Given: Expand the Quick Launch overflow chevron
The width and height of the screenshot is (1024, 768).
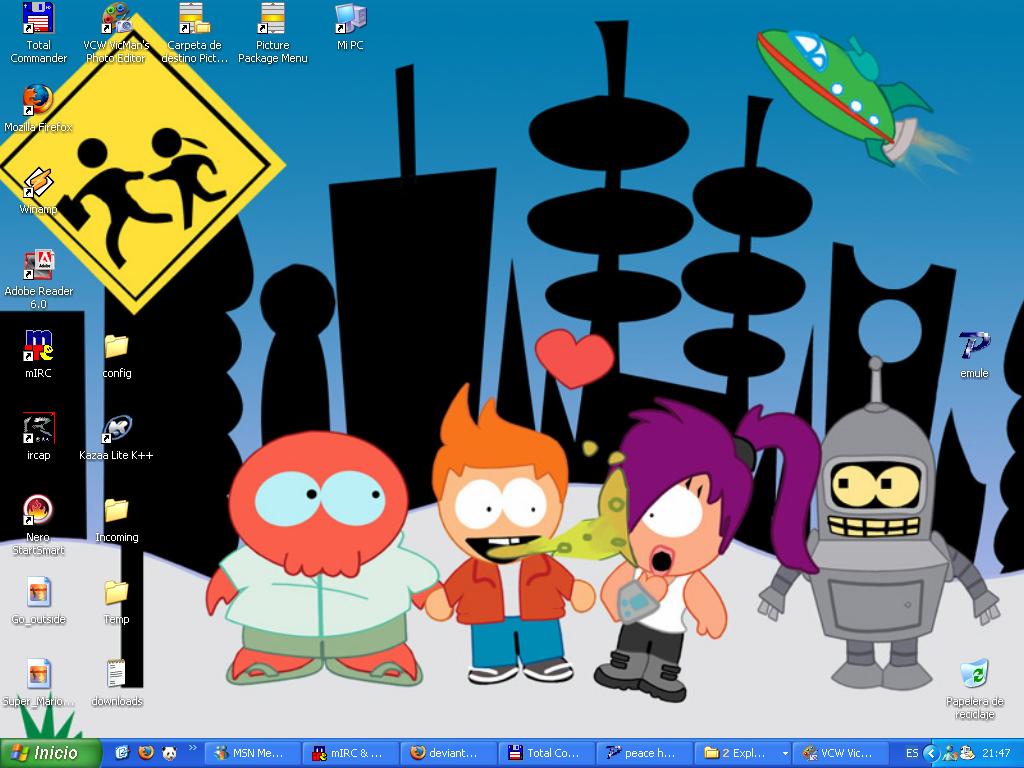Looking at the screenshot, I should point(193,748).
